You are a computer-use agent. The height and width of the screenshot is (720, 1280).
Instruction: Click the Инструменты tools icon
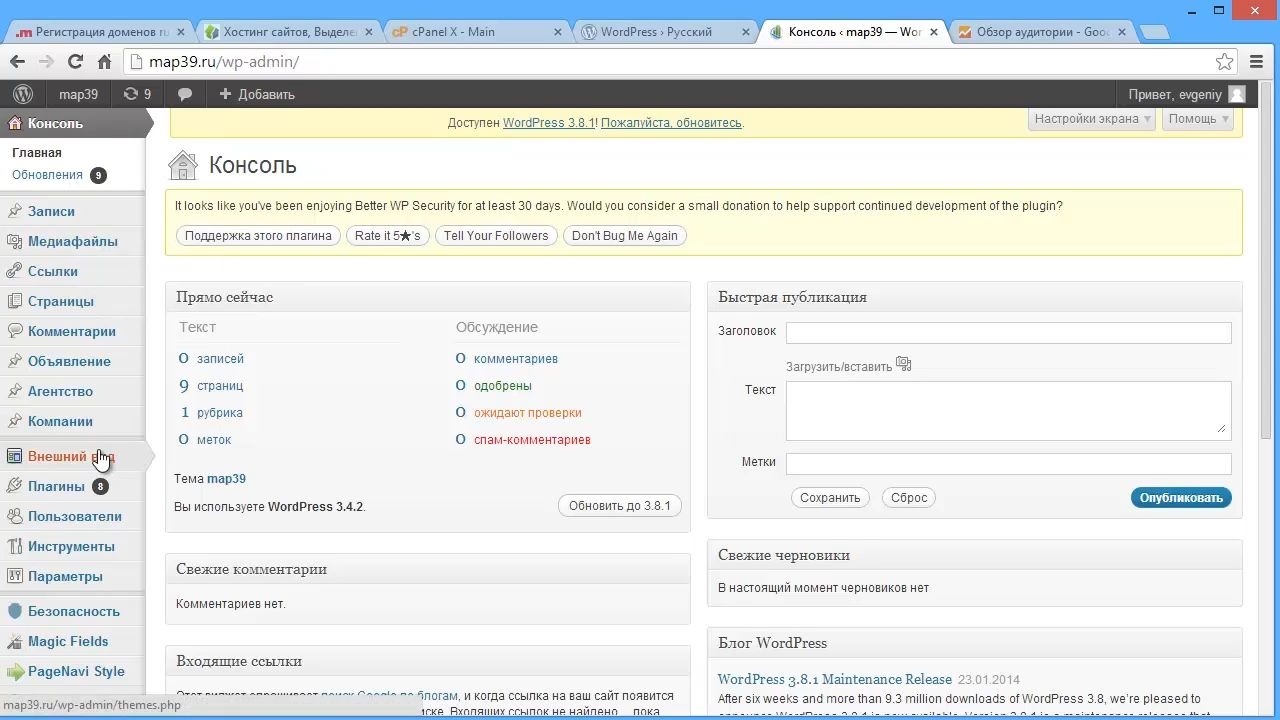pos(14,546)
